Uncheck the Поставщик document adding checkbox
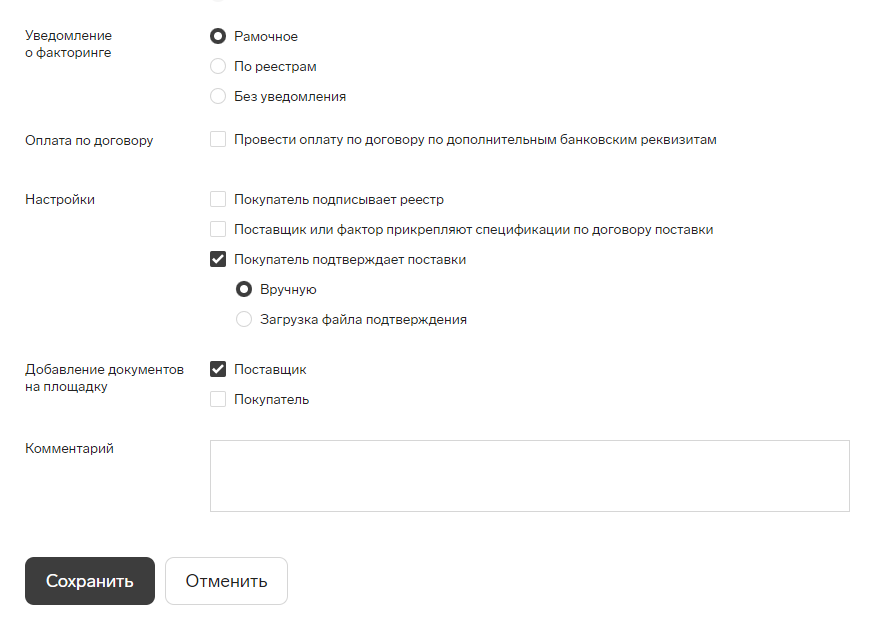The width and height of the screenshot is (871, 627). pyautogui.click(x=218, y=369)
